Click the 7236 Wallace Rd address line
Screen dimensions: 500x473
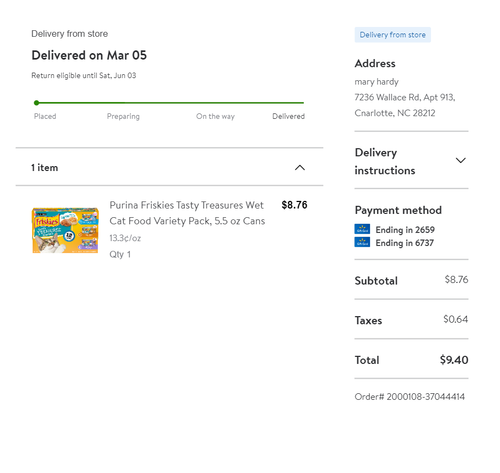tap(405, 97)
